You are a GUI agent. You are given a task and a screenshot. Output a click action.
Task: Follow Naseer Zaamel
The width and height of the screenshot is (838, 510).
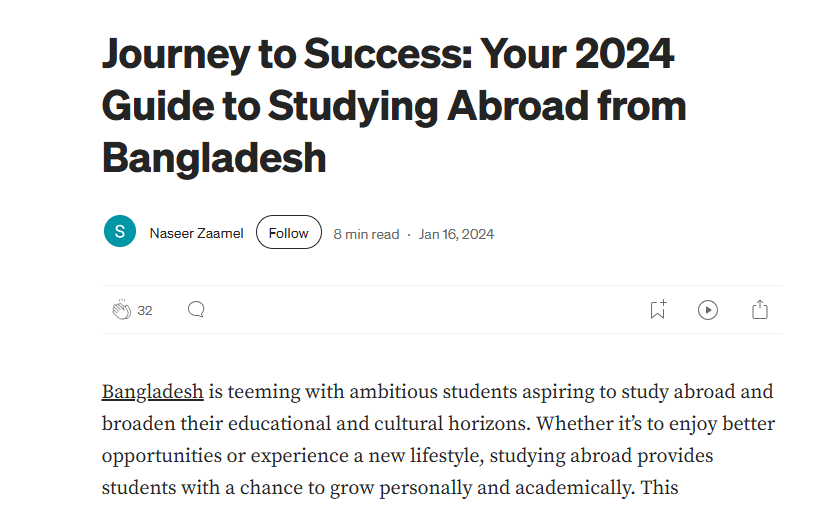coord(289,233)
